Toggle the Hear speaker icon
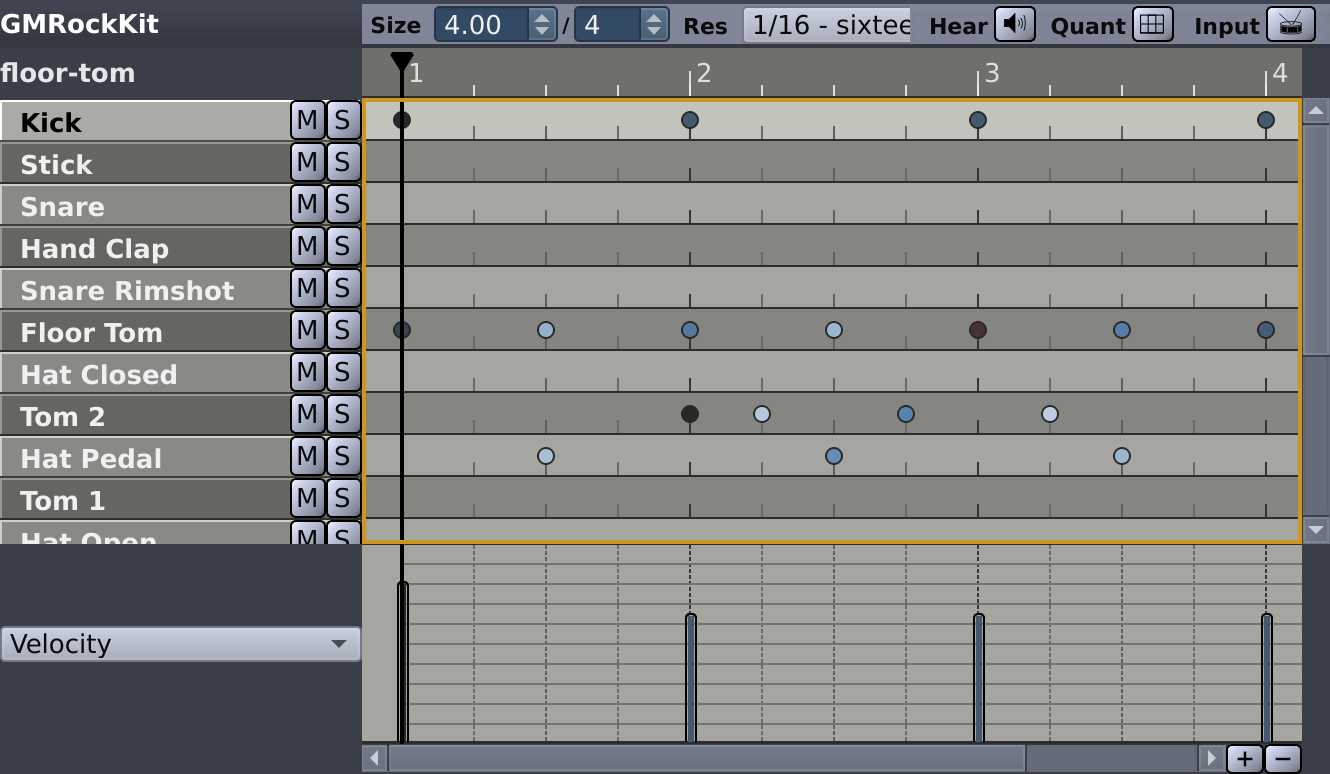Screen dimensions: 1330x774 click(1014, 24)
